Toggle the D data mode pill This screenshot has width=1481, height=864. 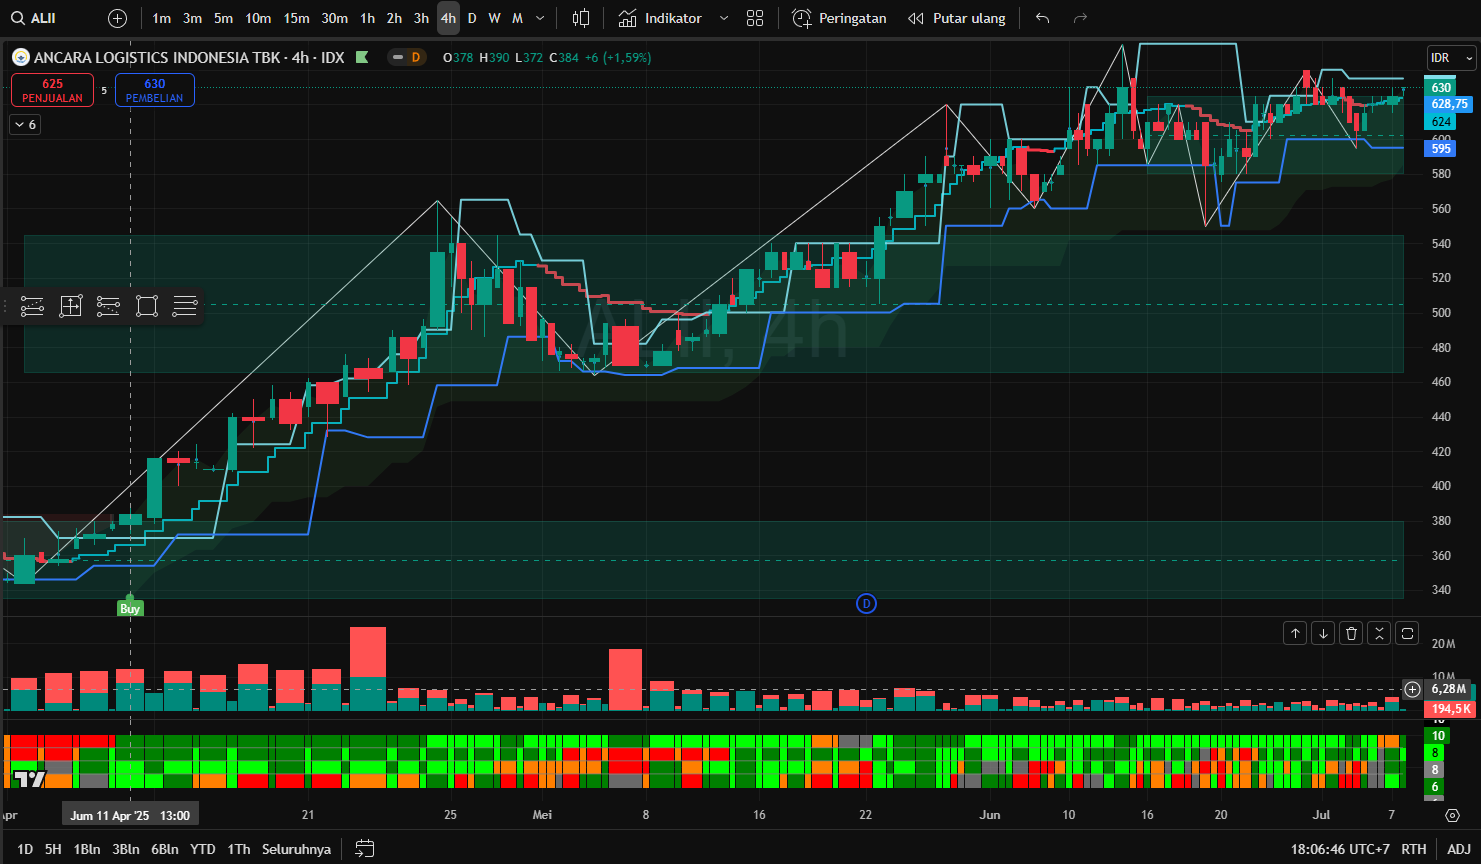click(x=407, y=57)
